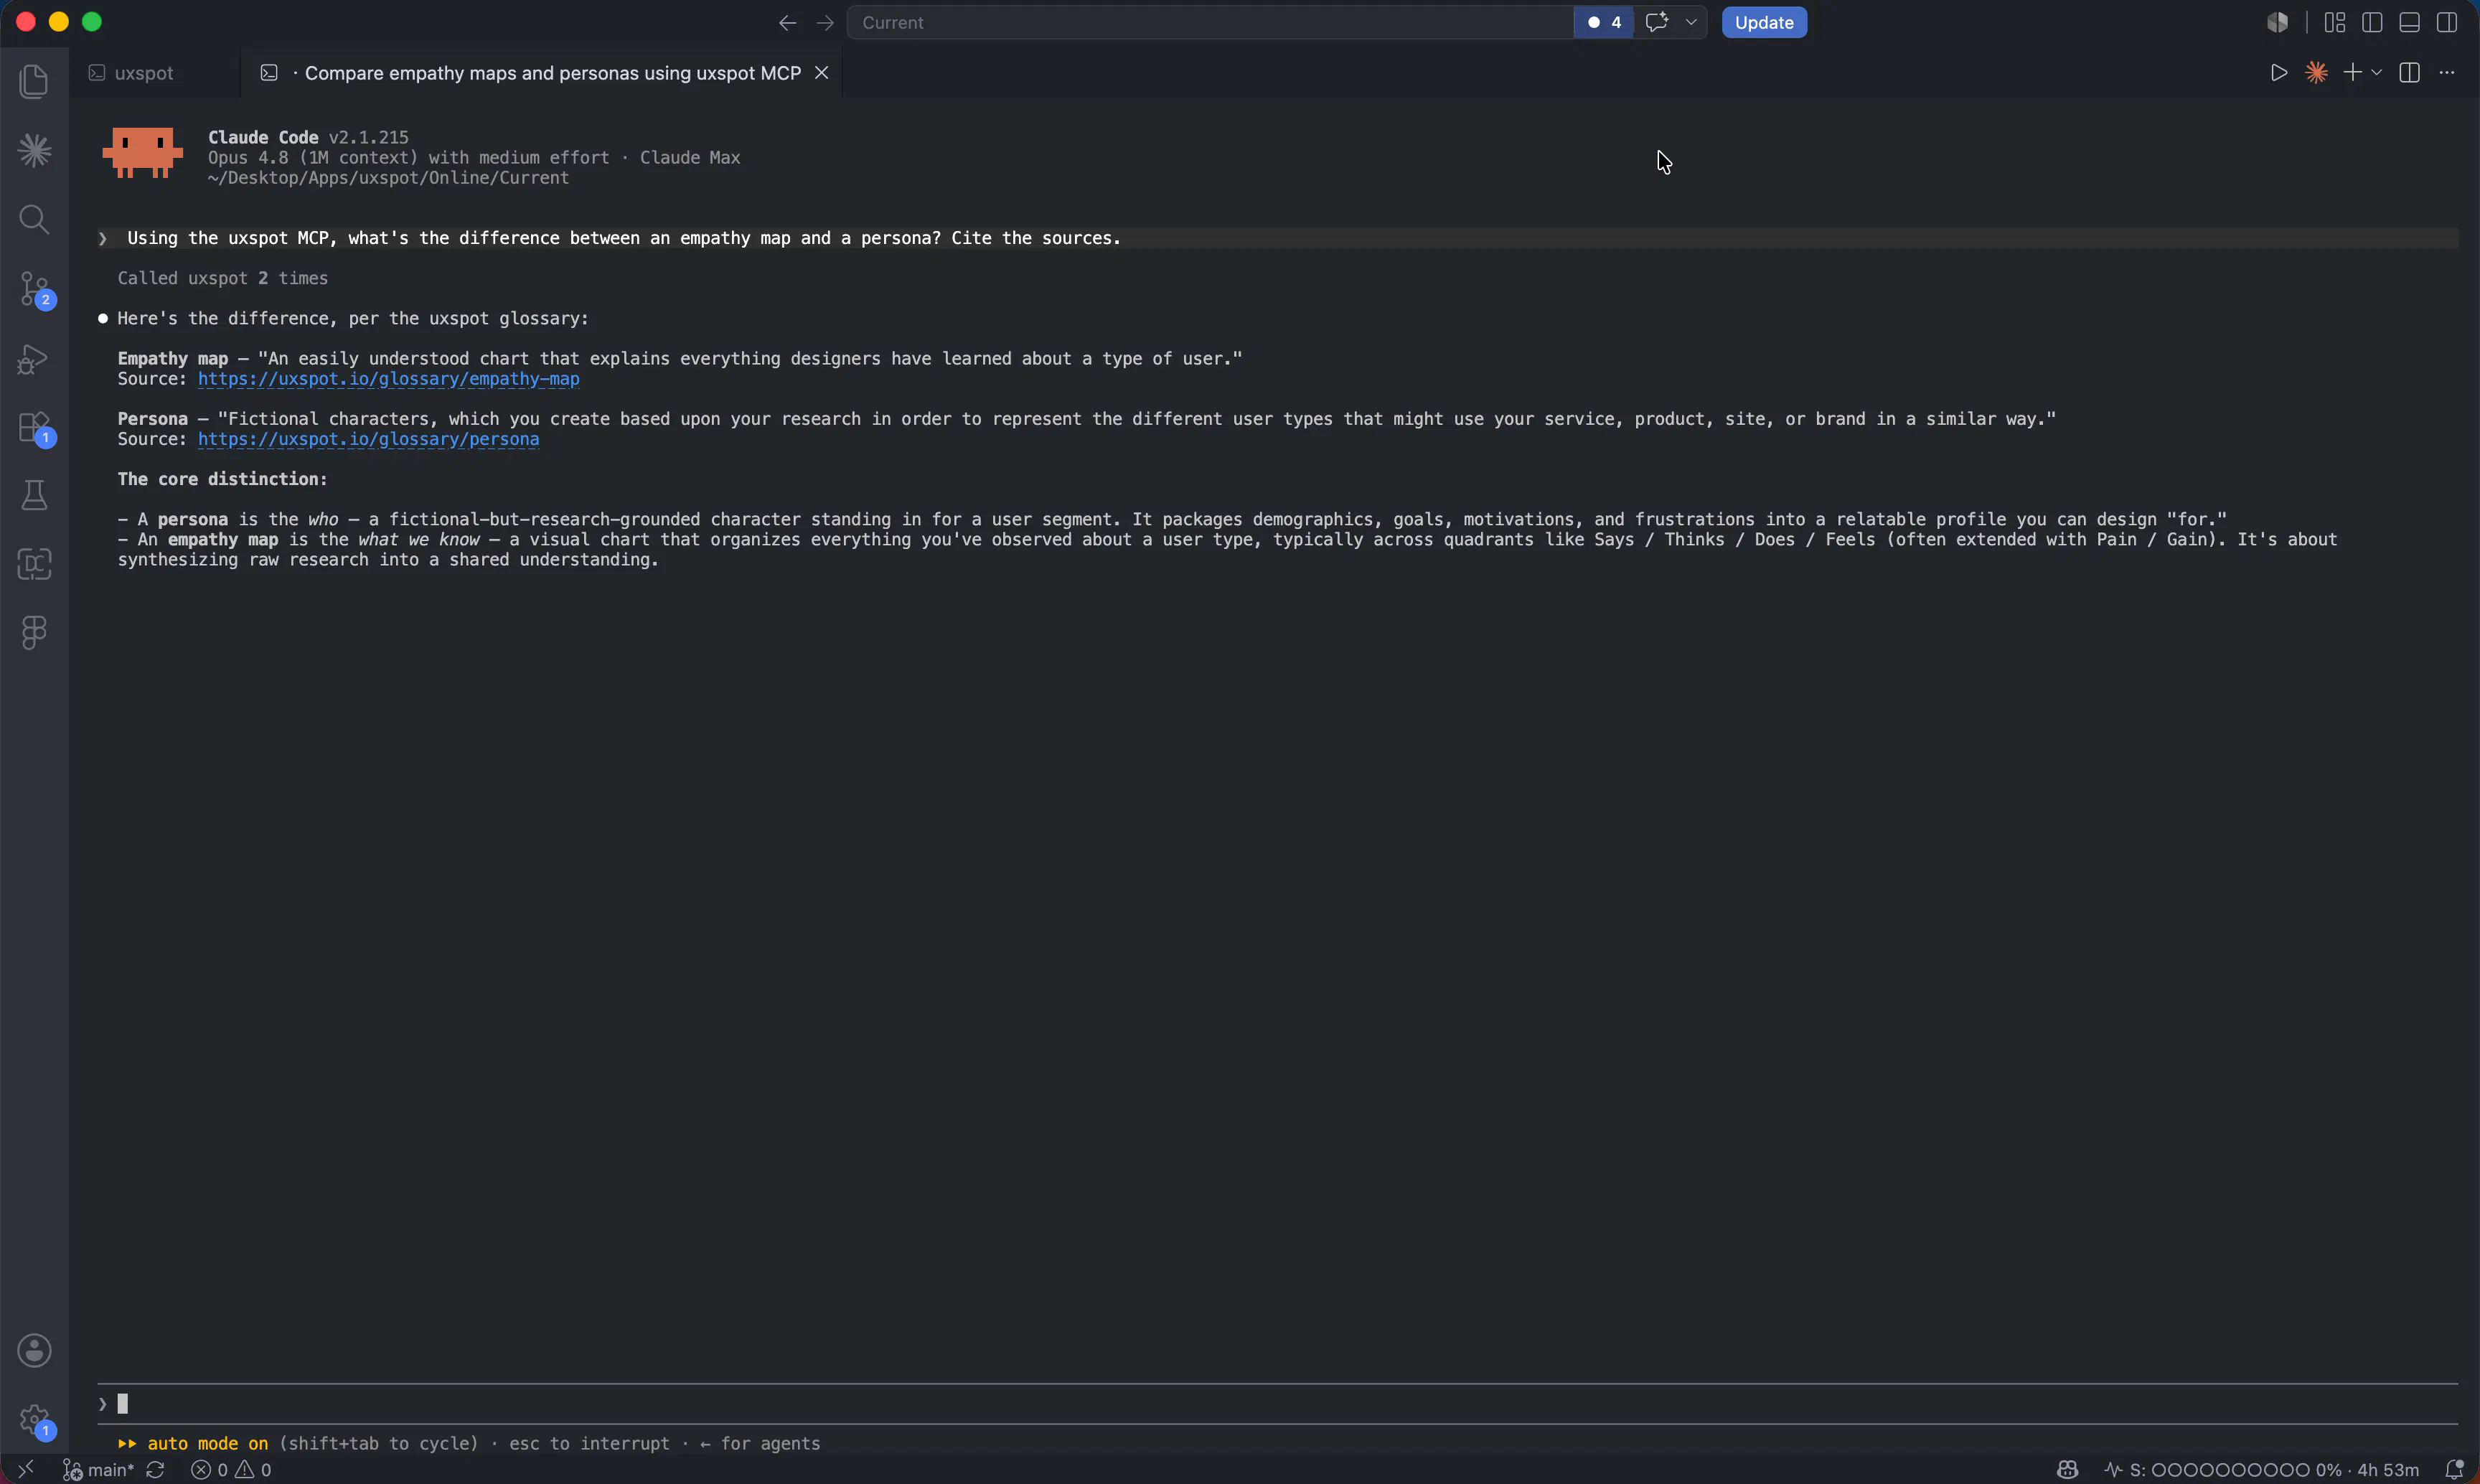
Task: Click the usage status 0% 4h 53m
Action: point(2262,1469)
